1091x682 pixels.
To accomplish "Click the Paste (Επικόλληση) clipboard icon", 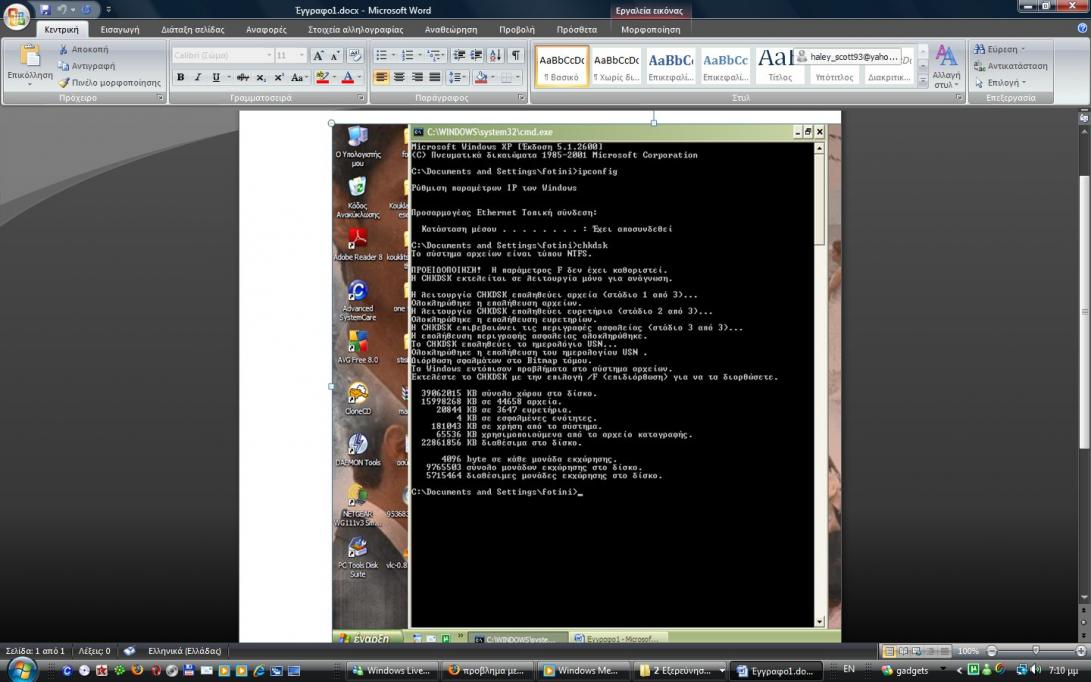I will pos(30,55).
